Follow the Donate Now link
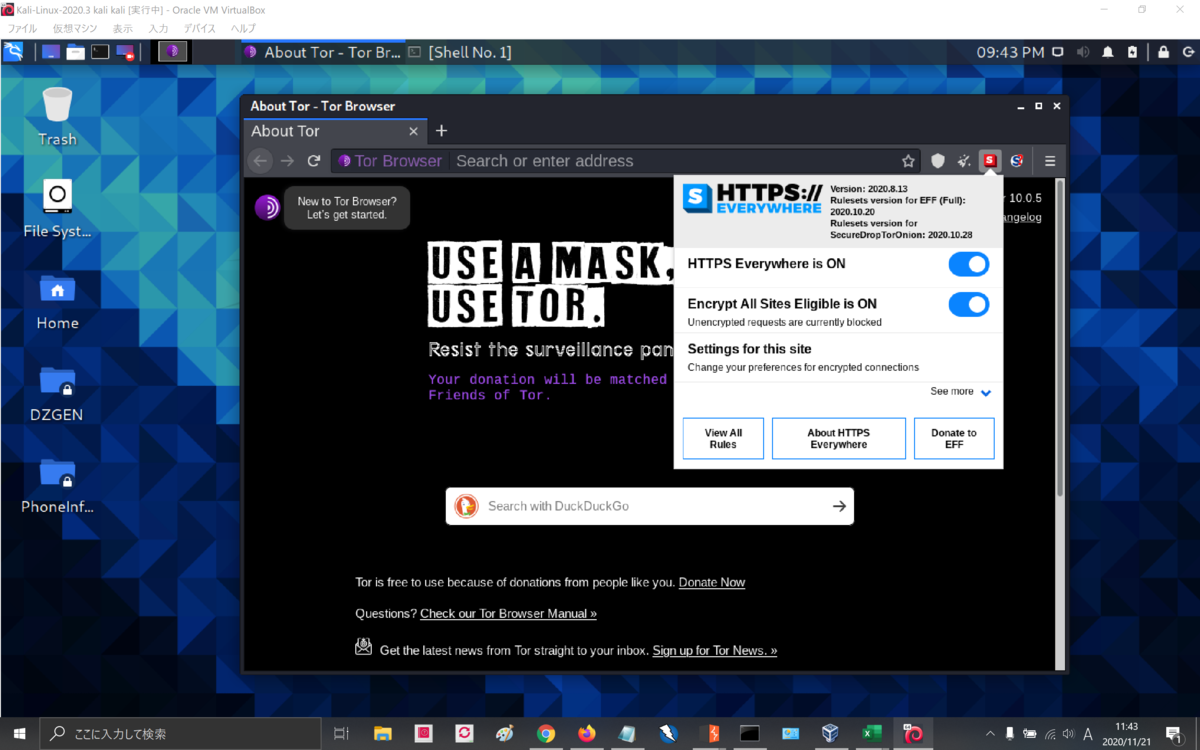Image resolution: width=1200 pixels, height=750 pixels. [x=712, y=582]
